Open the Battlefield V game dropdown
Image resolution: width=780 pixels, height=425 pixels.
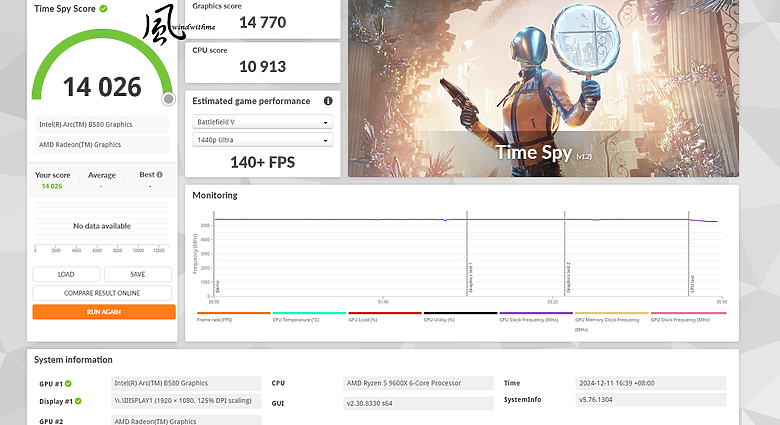click(x=262, y=122)
